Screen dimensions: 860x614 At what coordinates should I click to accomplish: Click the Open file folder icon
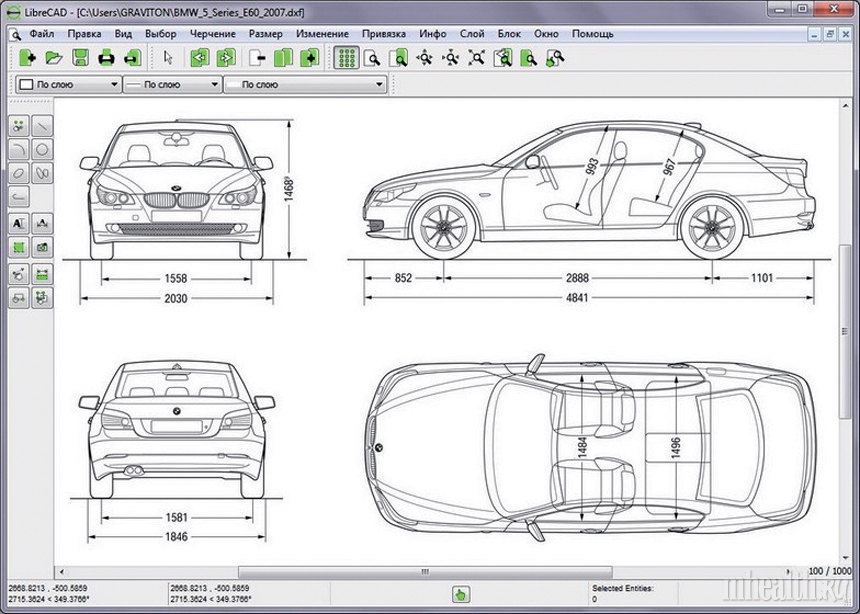54,58
